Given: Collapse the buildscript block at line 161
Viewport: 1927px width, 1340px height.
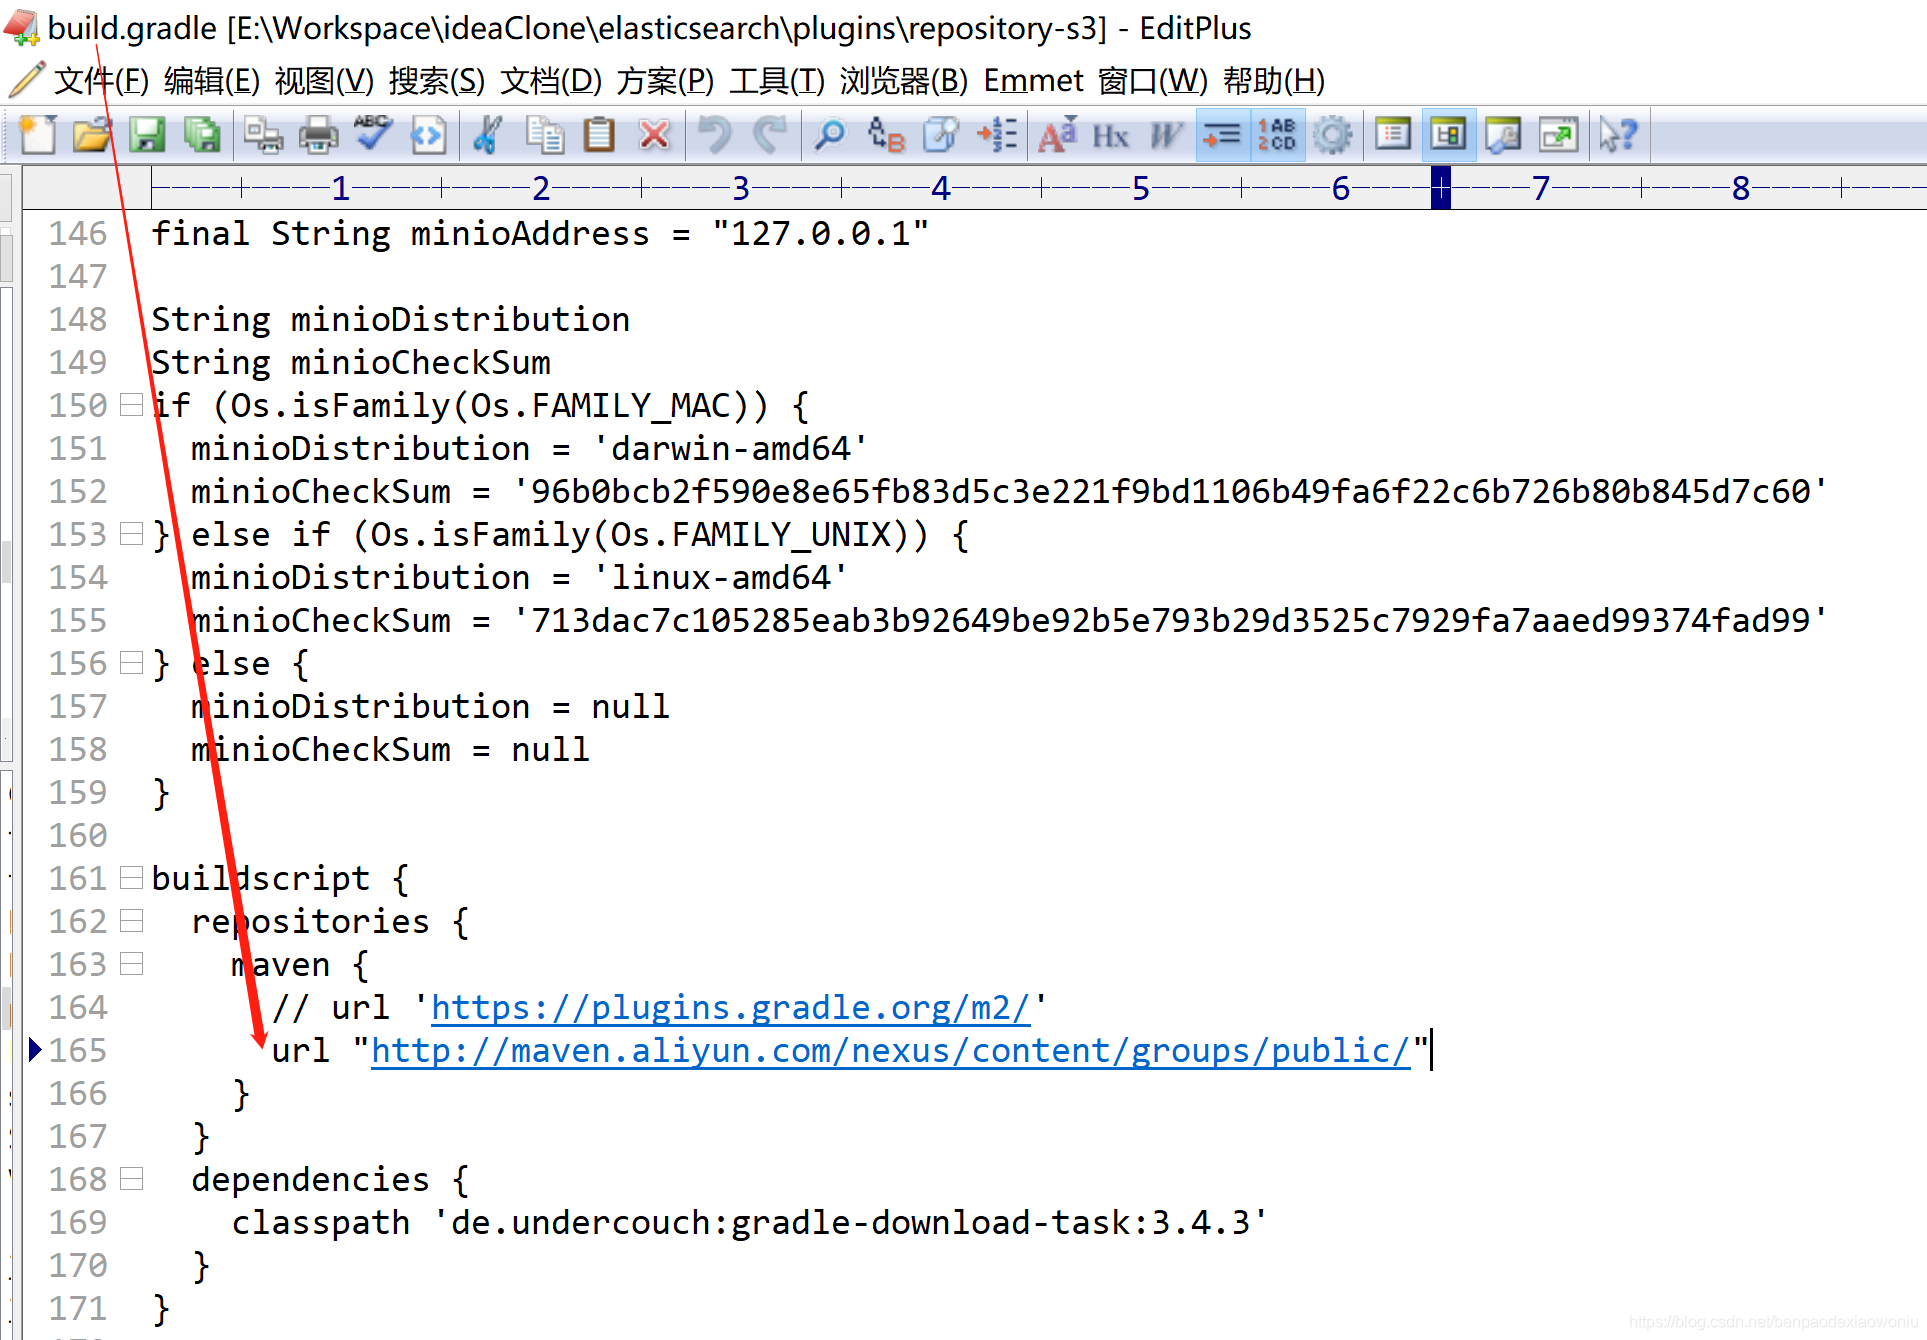Looking at the screenshot, I should click(131, 878).
